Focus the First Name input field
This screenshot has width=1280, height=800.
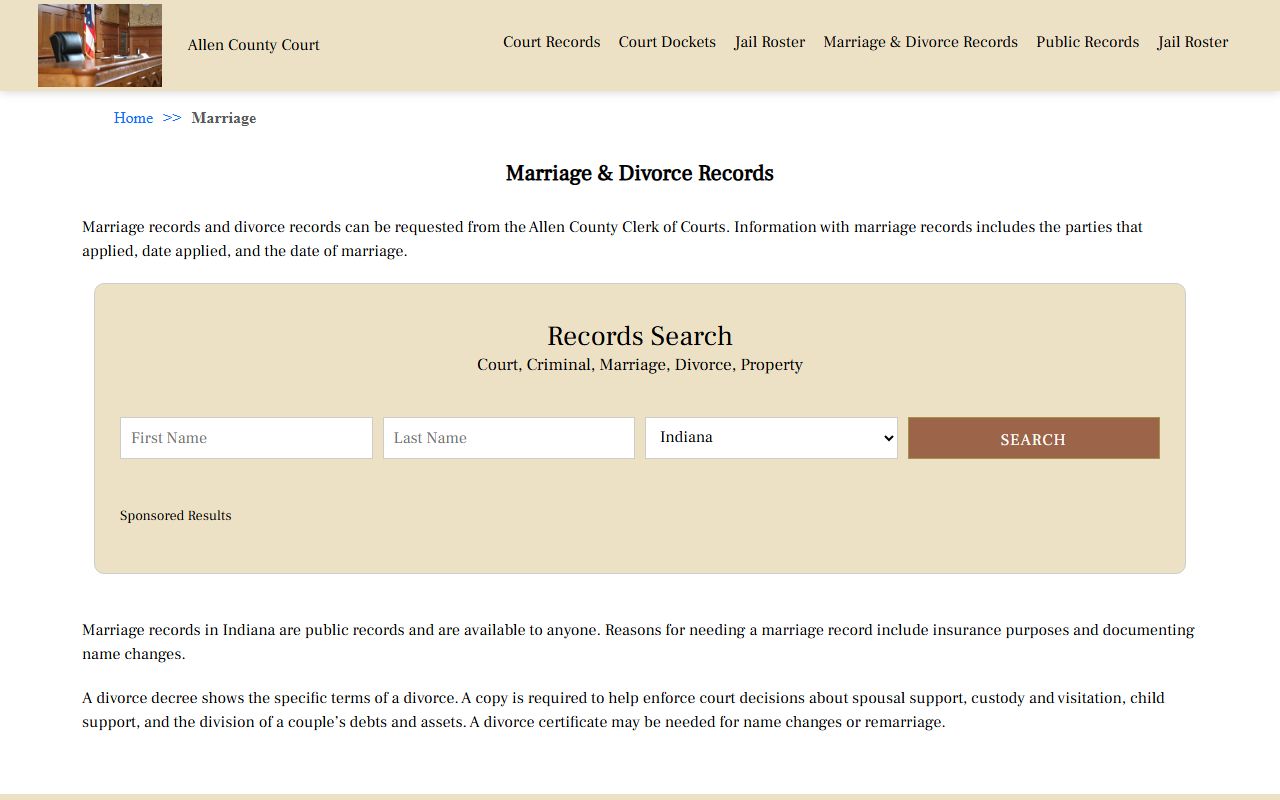pyautogui.click(x=246, y=438)
